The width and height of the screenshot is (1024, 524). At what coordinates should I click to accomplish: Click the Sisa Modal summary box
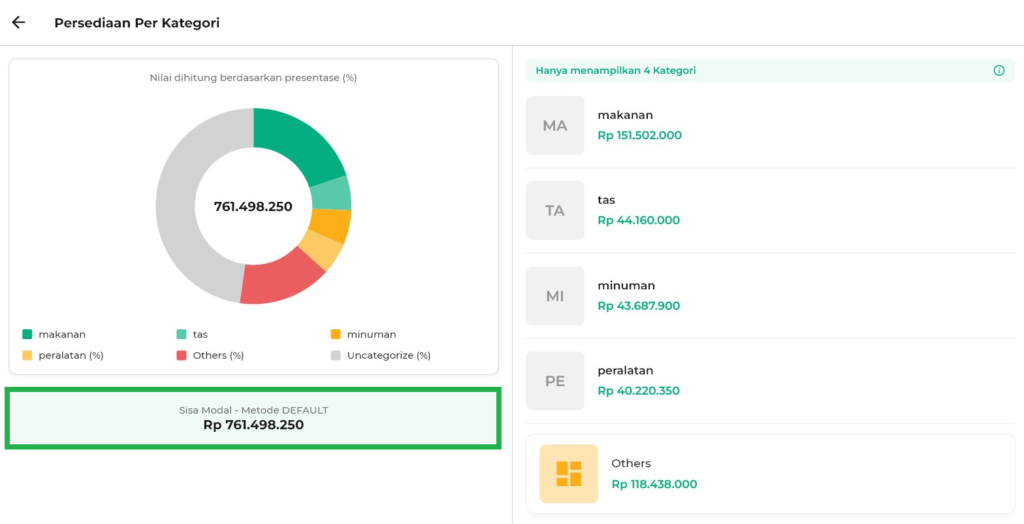253,418
